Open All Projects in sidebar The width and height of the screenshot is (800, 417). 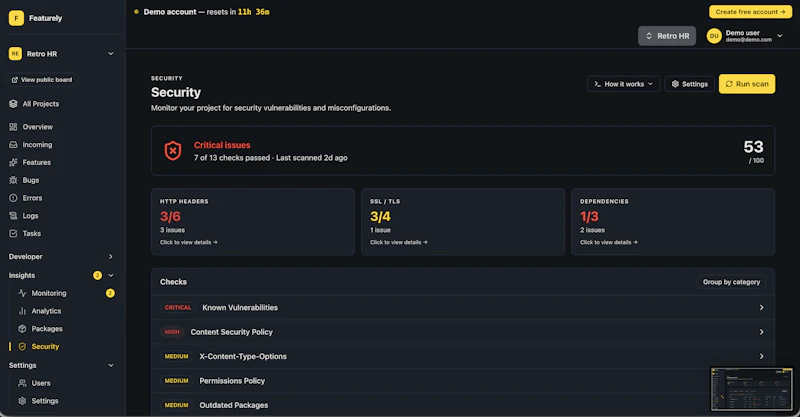coord(40,104)
